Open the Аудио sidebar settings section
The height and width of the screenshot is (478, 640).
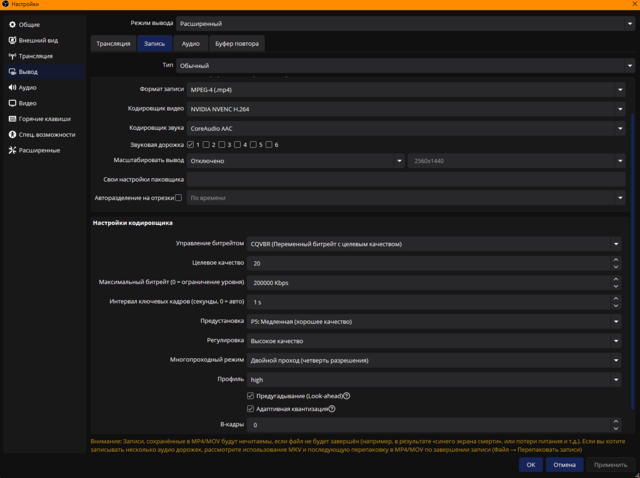tap(28, 87)
